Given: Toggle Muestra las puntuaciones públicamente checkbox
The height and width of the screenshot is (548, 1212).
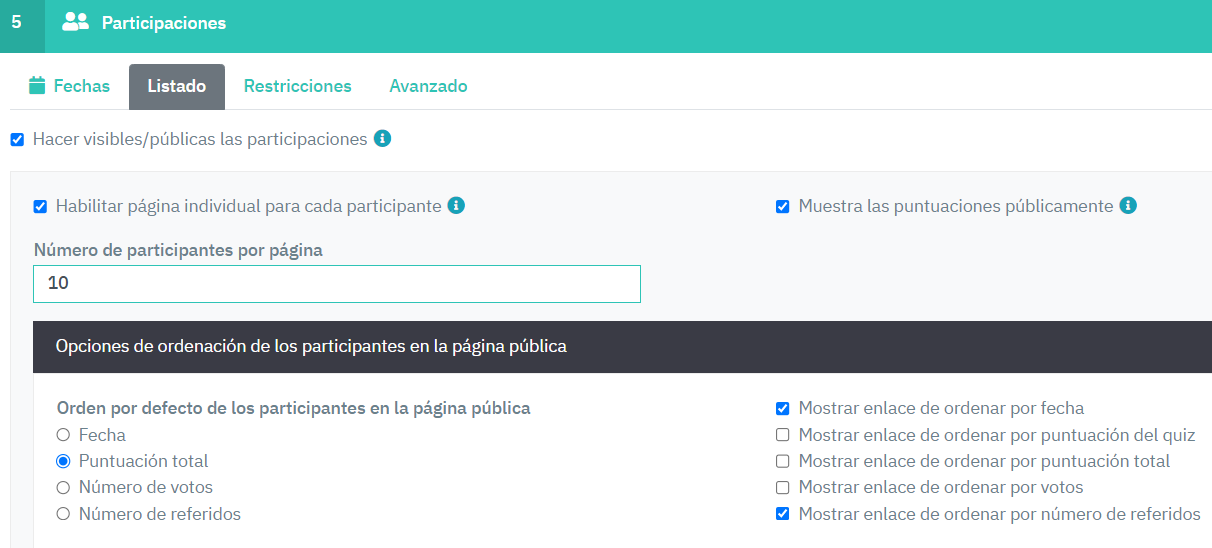Looking at the screenshot, I should 783,207.
